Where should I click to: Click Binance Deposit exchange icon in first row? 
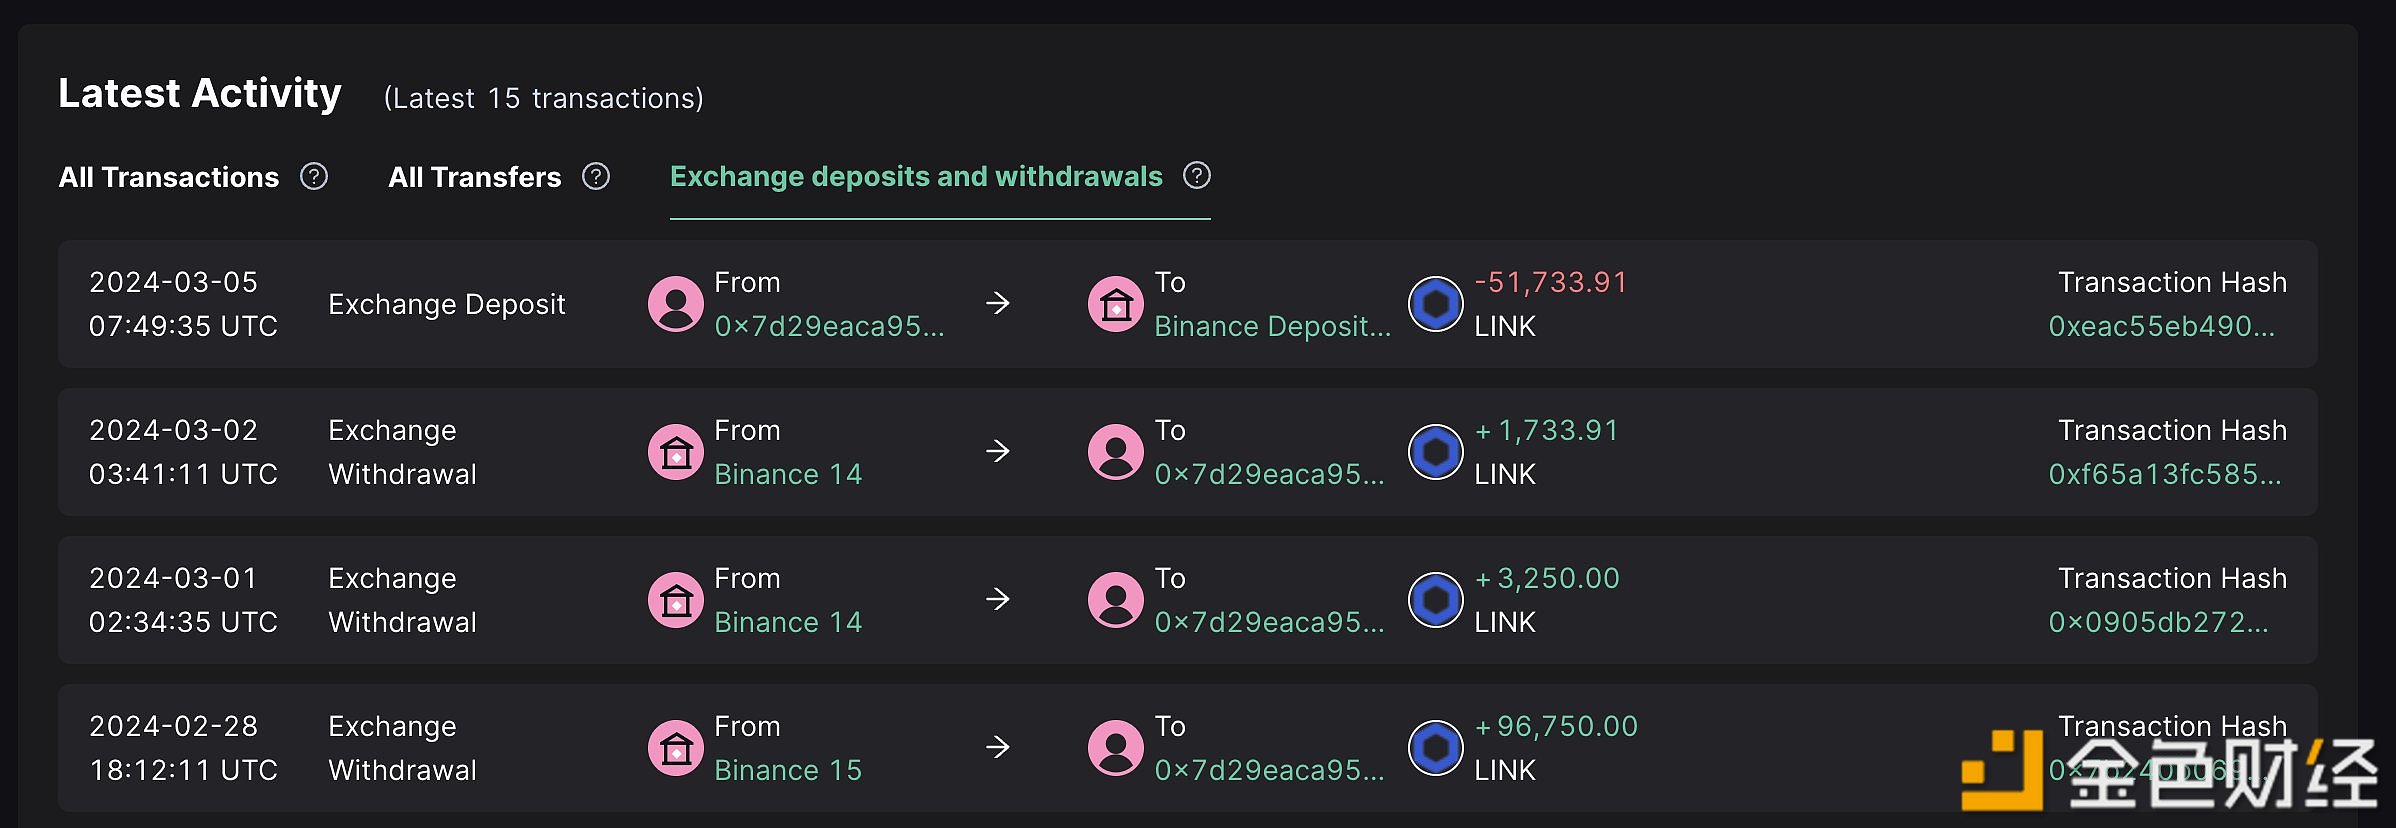click(1115, 304)
